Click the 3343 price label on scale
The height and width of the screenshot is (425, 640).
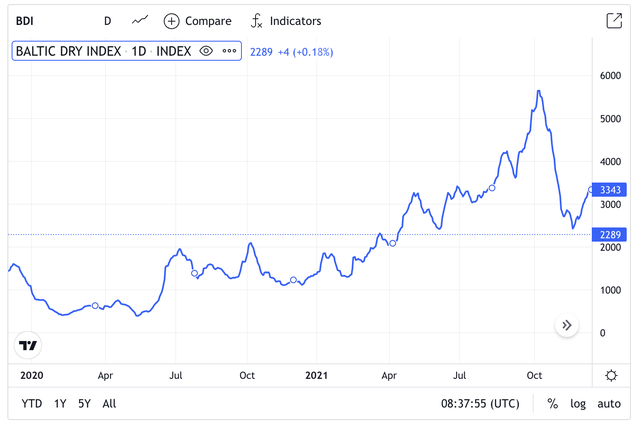pos(609,190)
